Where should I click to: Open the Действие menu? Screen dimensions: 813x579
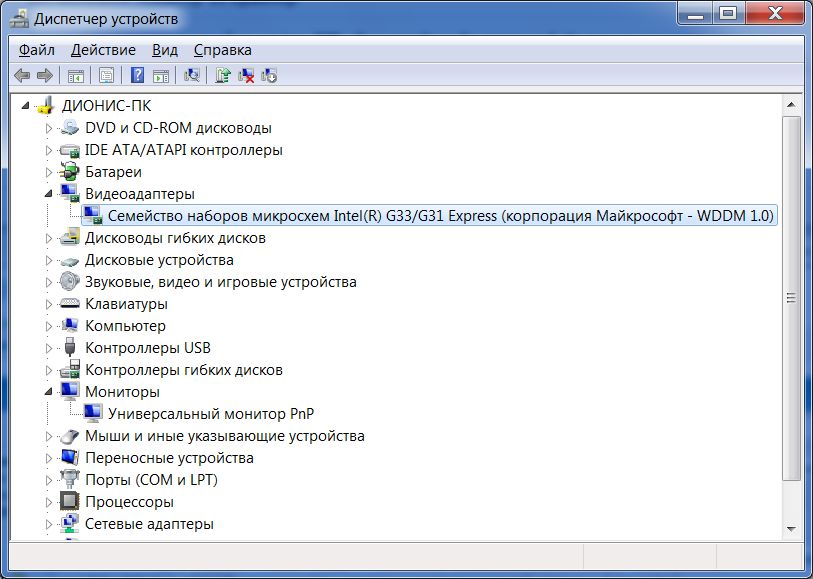(x=103, y=50)
